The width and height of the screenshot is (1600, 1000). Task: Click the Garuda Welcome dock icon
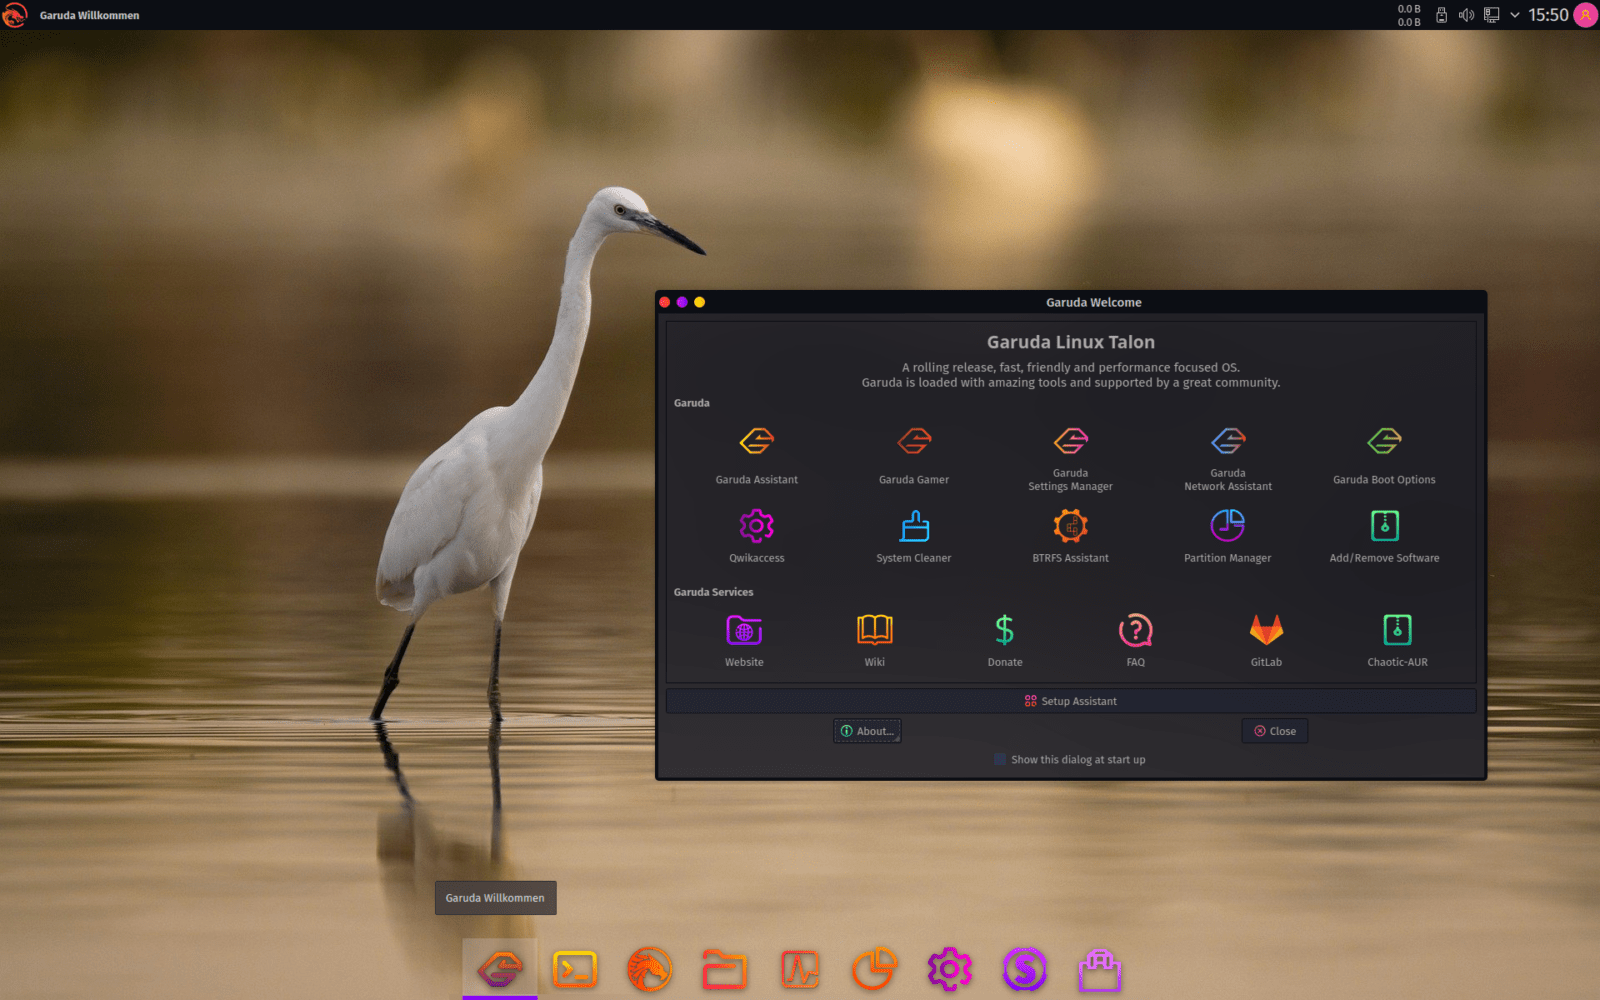[500, 969]
